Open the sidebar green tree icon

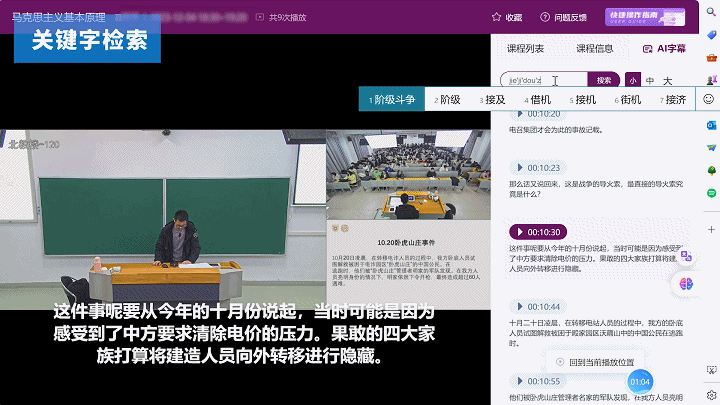coord(711,170)
